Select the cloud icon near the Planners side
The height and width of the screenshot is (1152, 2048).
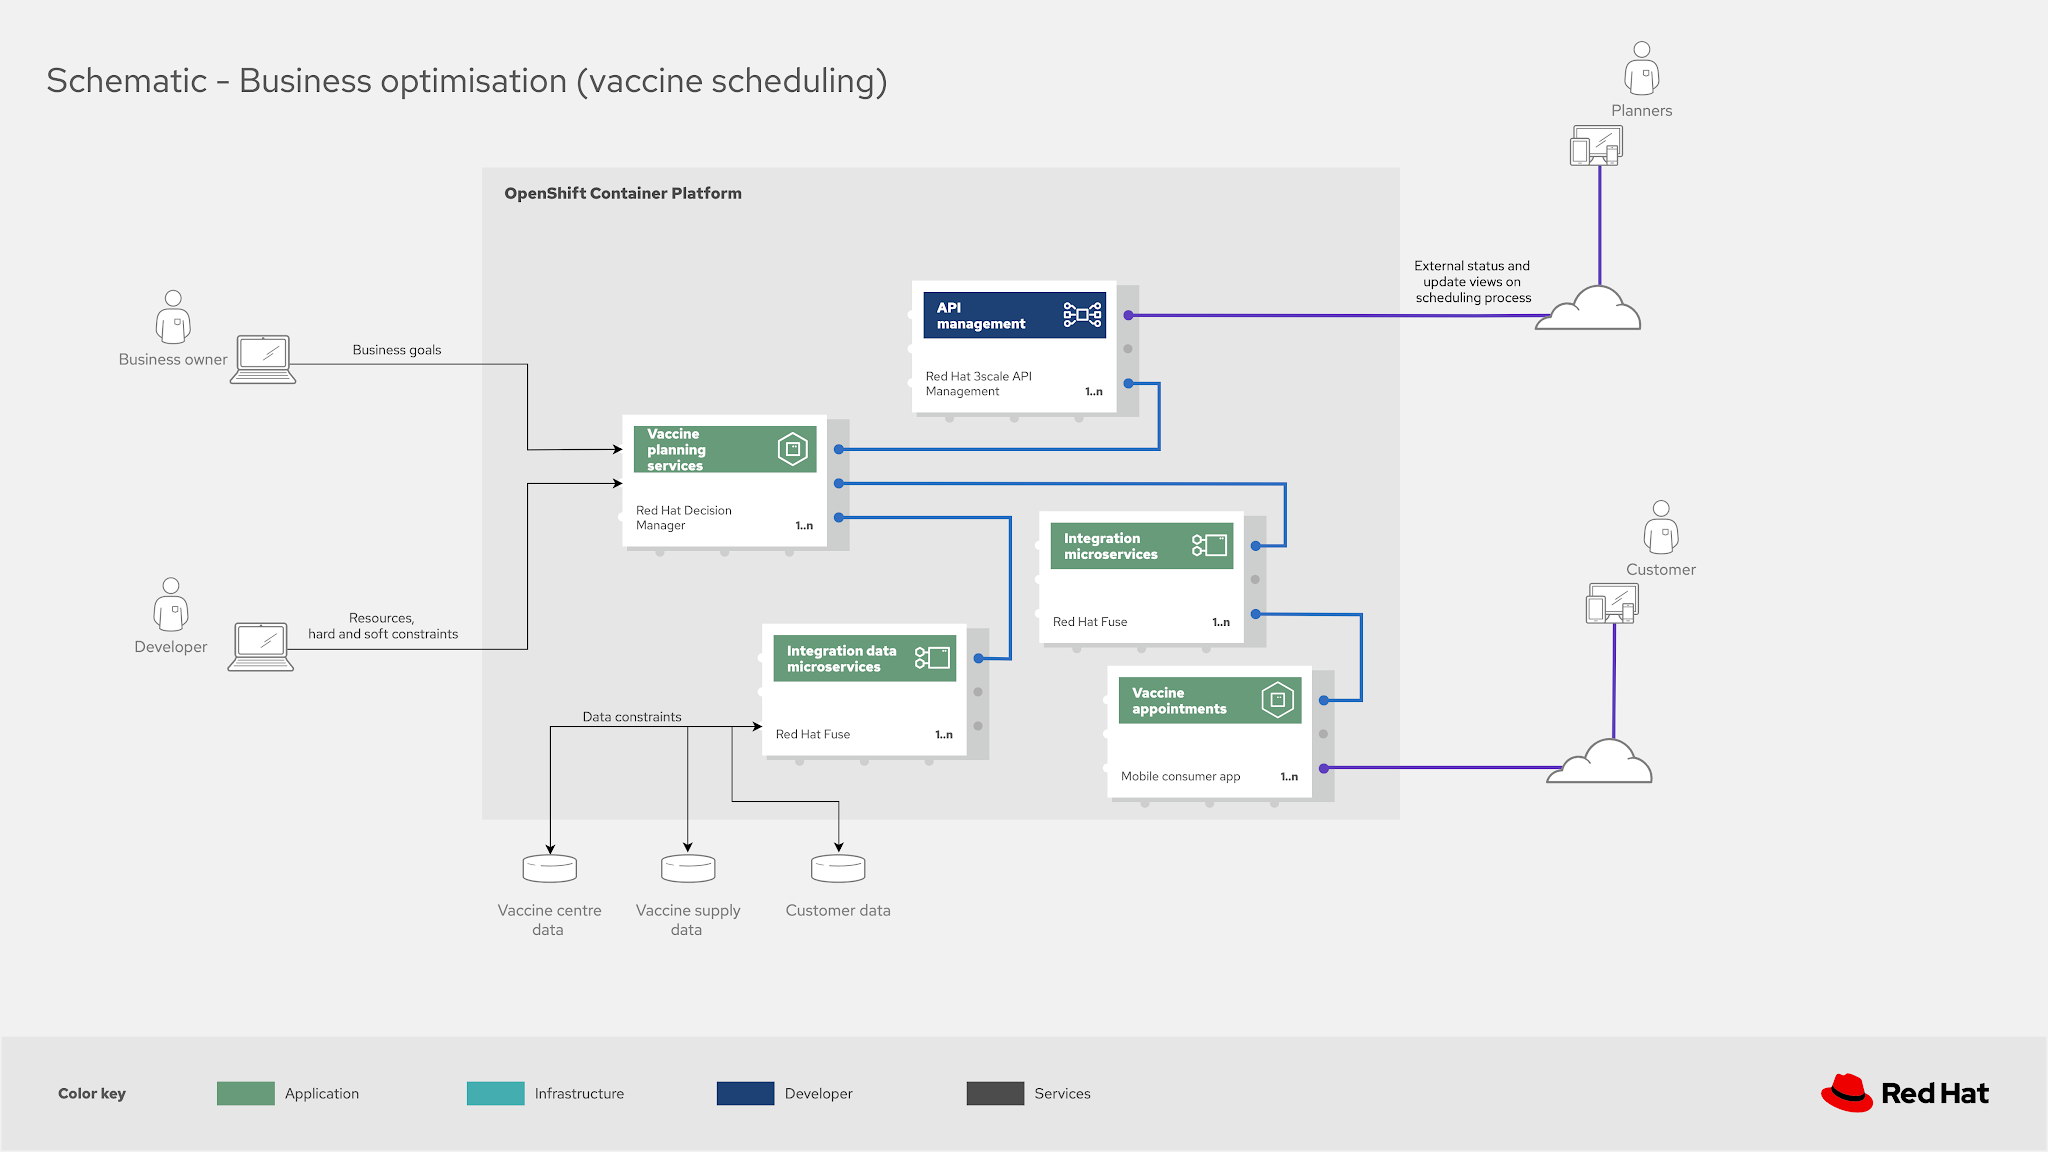(x=1588, y=312)
